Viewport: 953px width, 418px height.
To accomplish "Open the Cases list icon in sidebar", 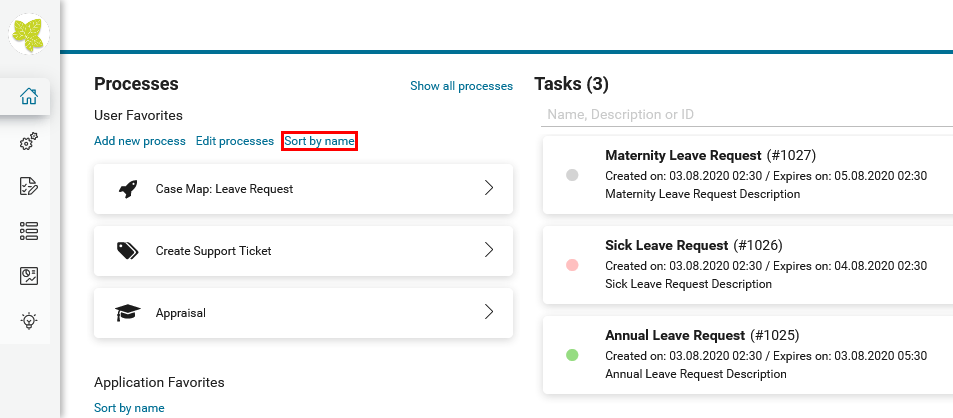I will [29, 231].
